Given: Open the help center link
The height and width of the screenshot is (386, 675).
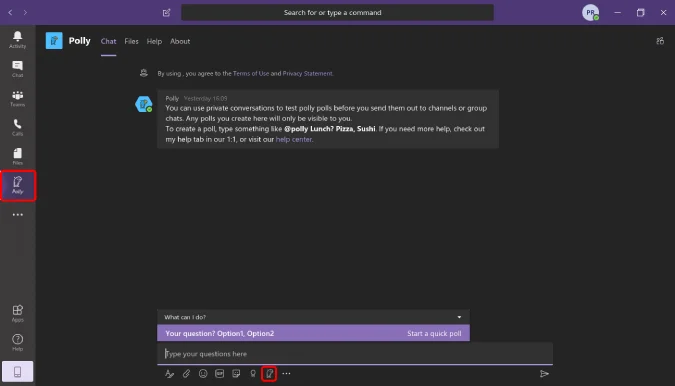Looking at the screenshot, I should 294,139.
